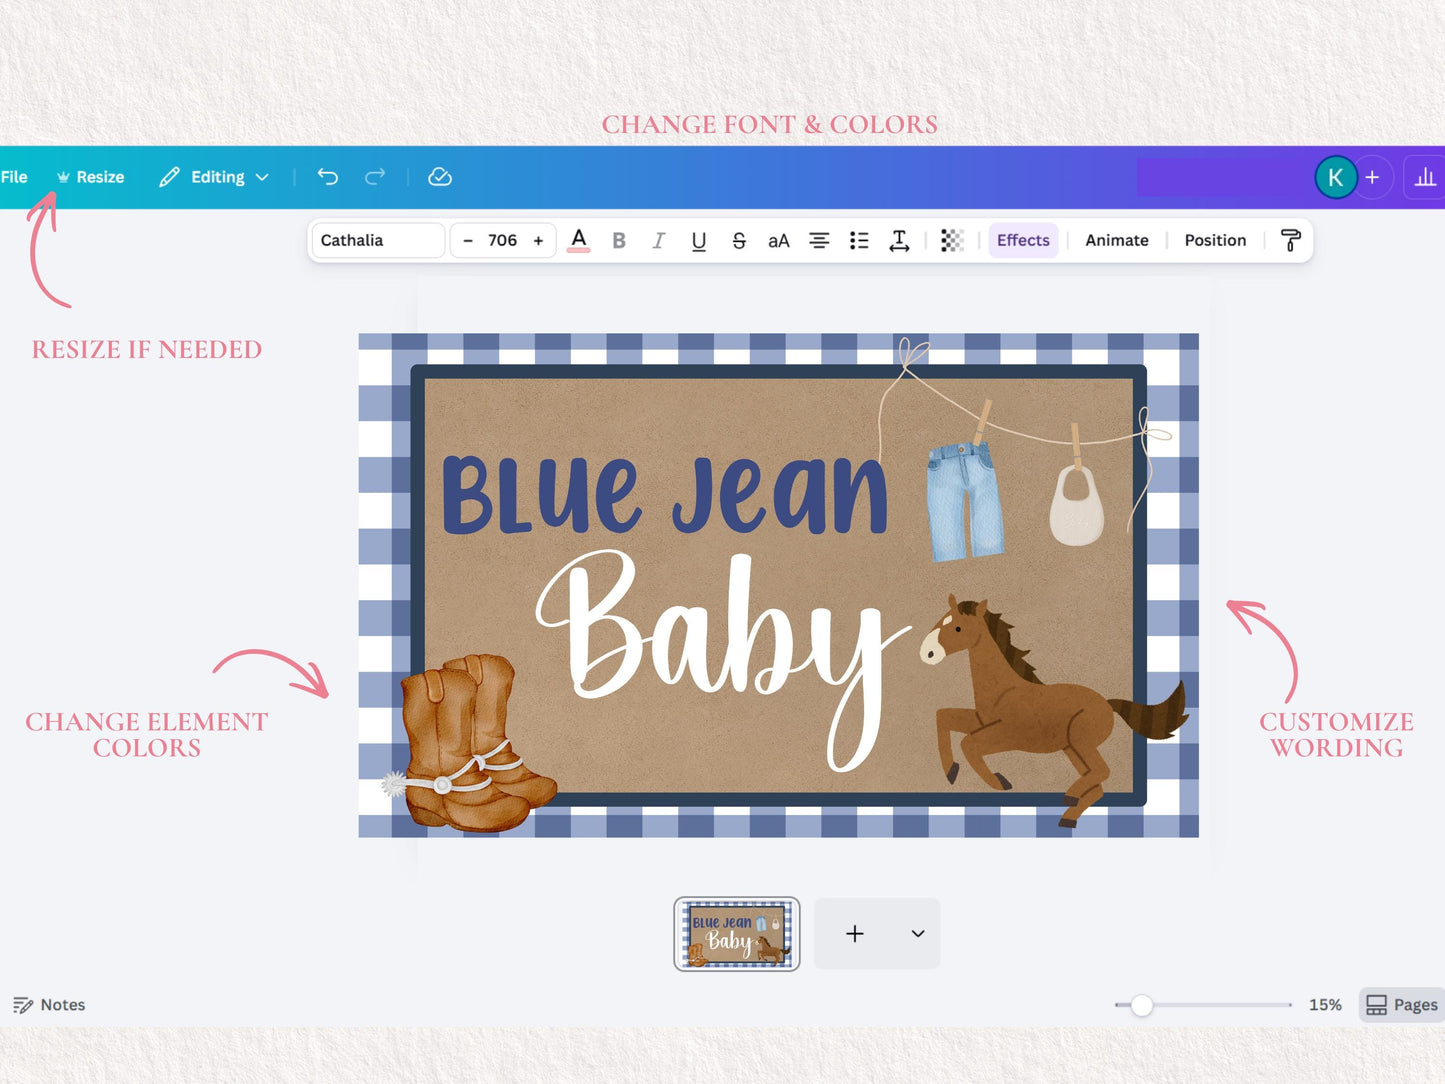Expand the add page options chevron
Screen dimensions: 1445x1084
click(x=918, y=934)
